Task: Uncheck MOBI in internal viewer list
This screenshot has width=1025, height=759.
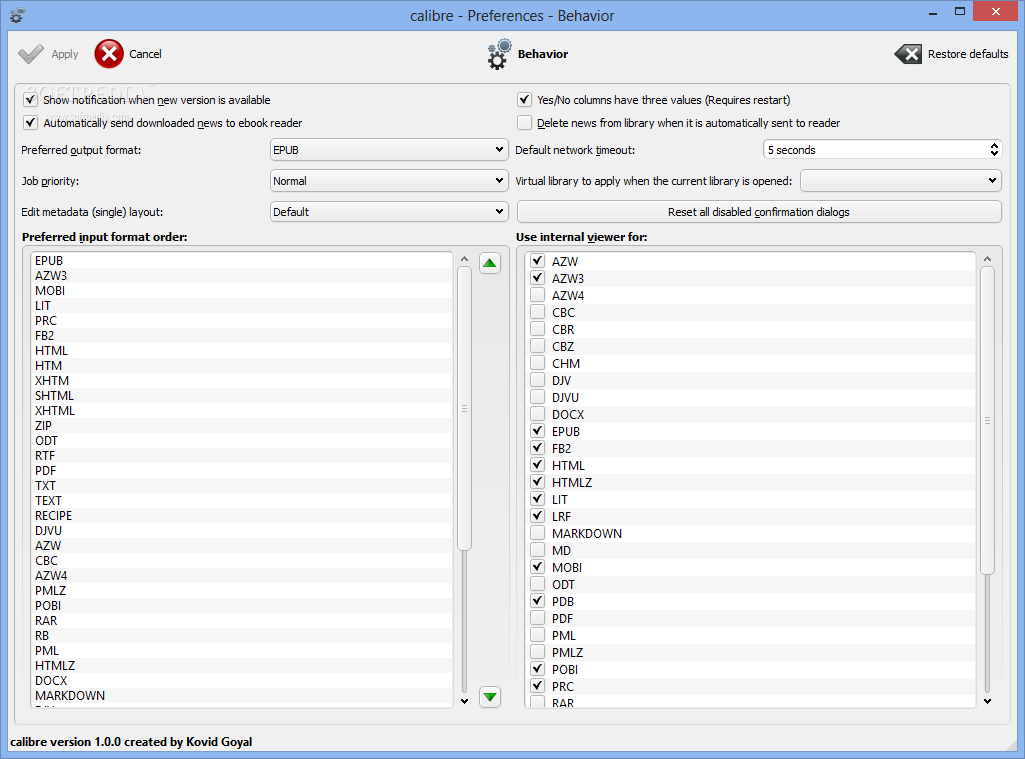Action: click(x=537, y=567)
